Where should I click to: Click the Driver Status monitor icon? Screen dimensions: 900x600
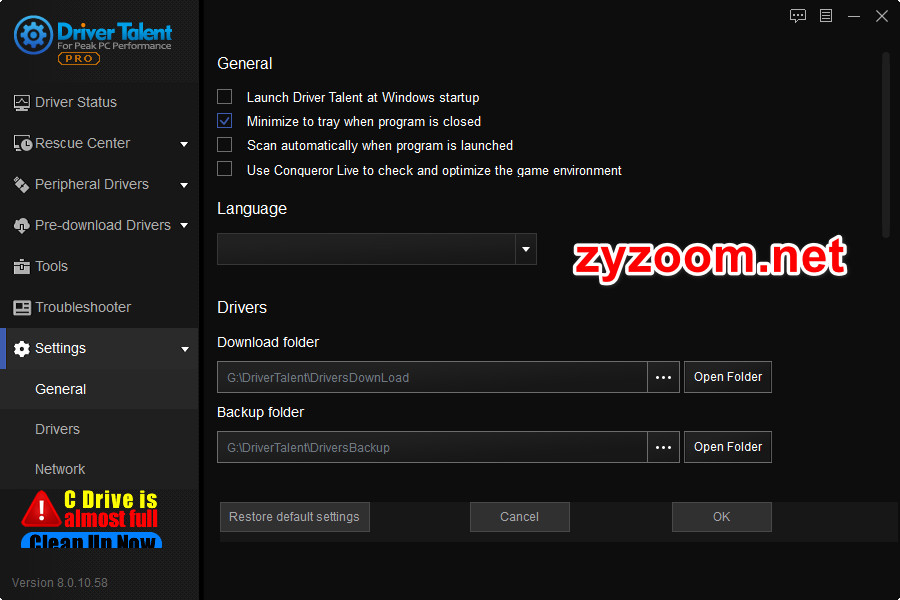tap(22, 103)
